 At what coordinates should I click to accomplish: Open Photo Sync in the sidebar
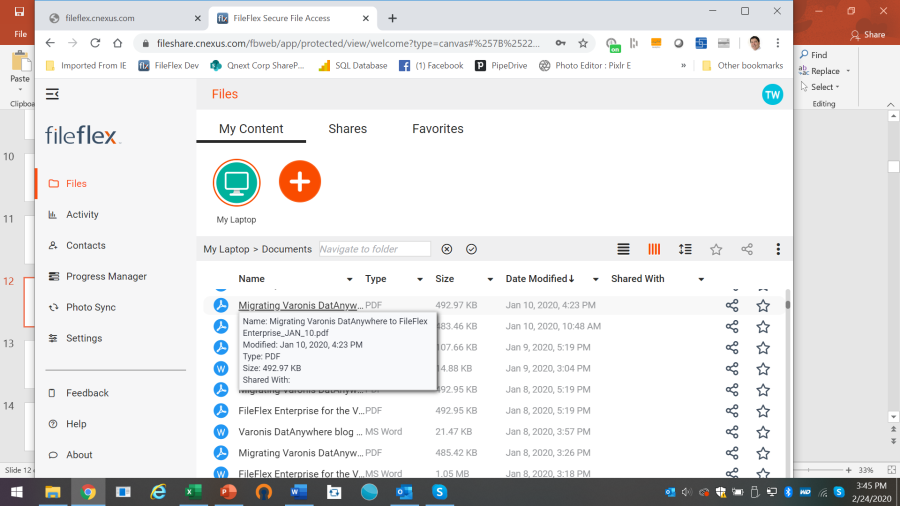[x=91, y=308]
